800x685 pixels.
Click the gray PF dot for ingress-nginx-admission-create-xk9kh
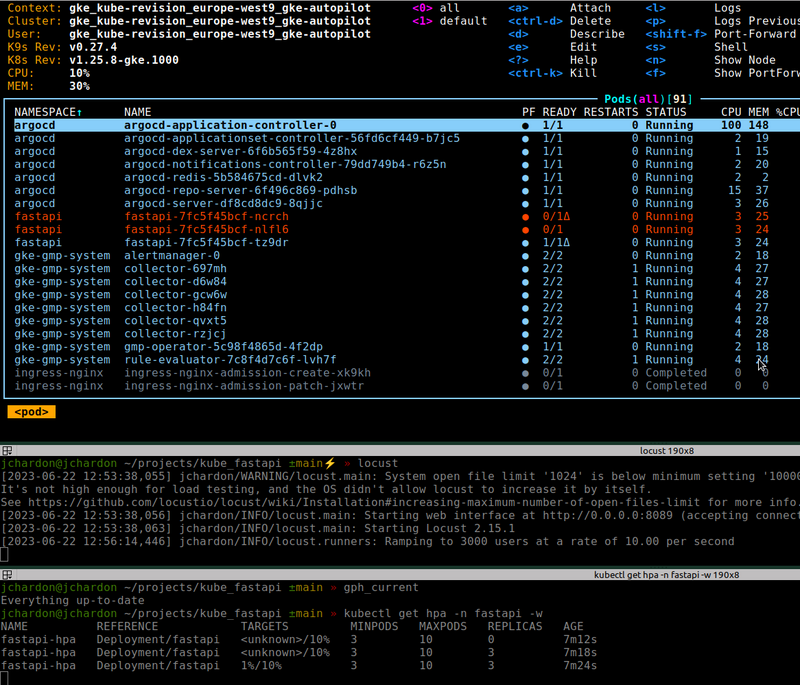click(526, 373)
